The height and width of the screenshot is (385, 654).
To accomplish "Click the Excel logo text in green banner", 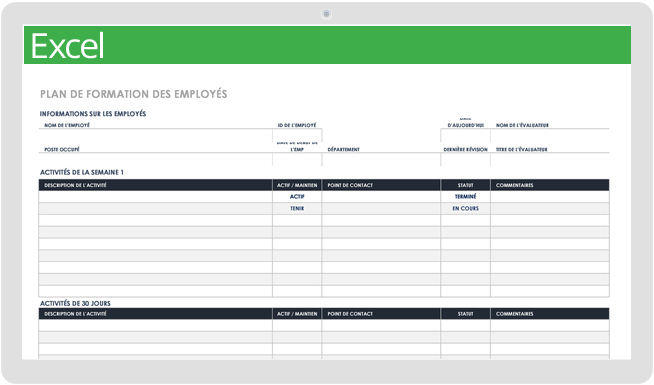I will pyautogui.click(x=67, y=45).
